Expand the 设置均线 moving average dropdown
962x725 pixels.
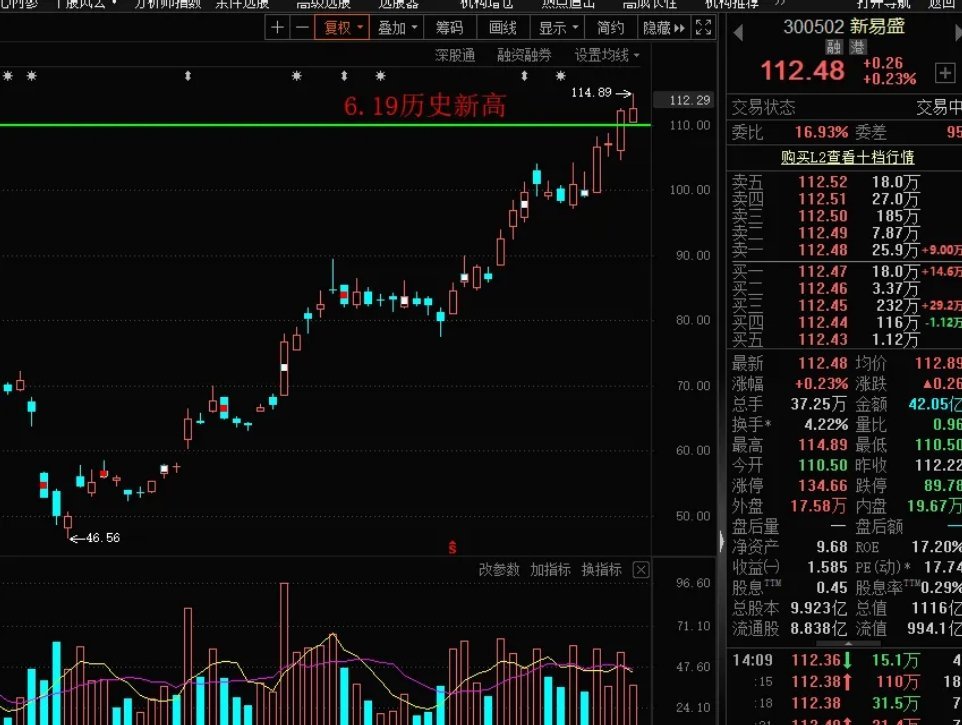tap(607, 56)
